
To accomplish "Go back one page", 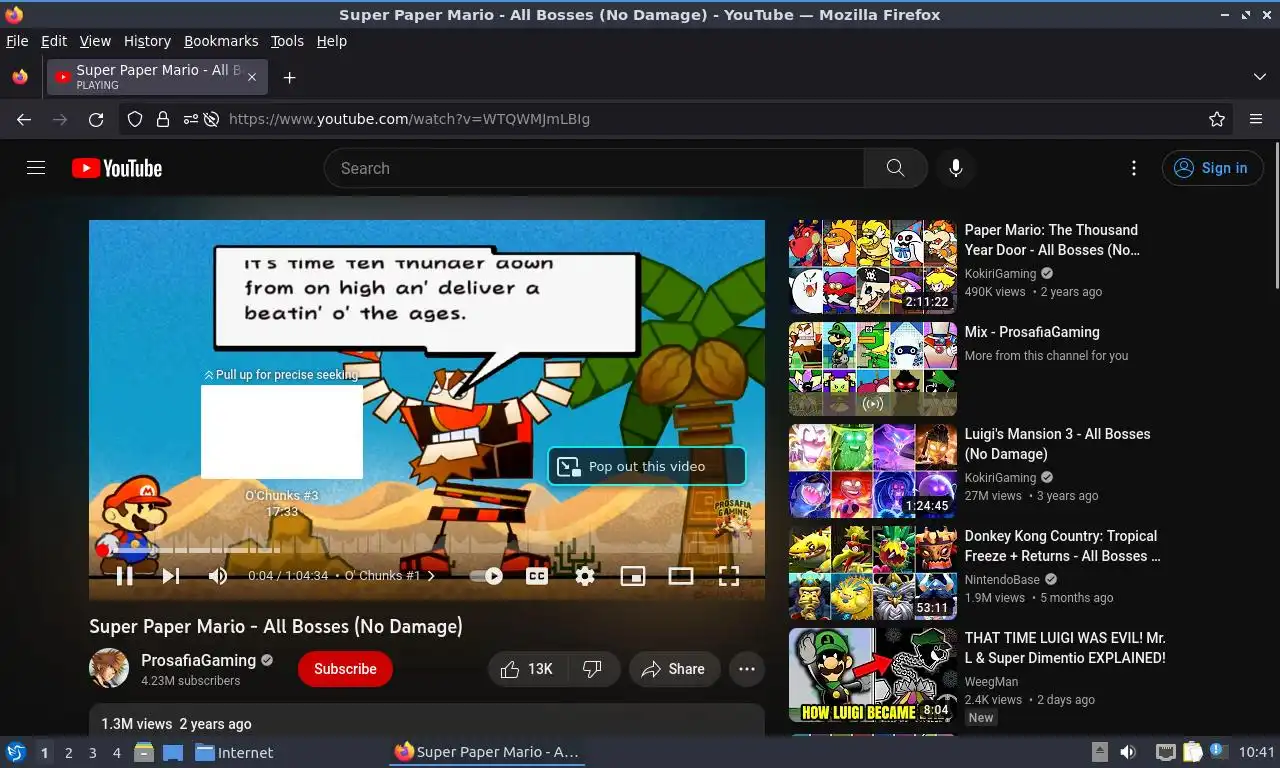I will (x=24, y=119).
